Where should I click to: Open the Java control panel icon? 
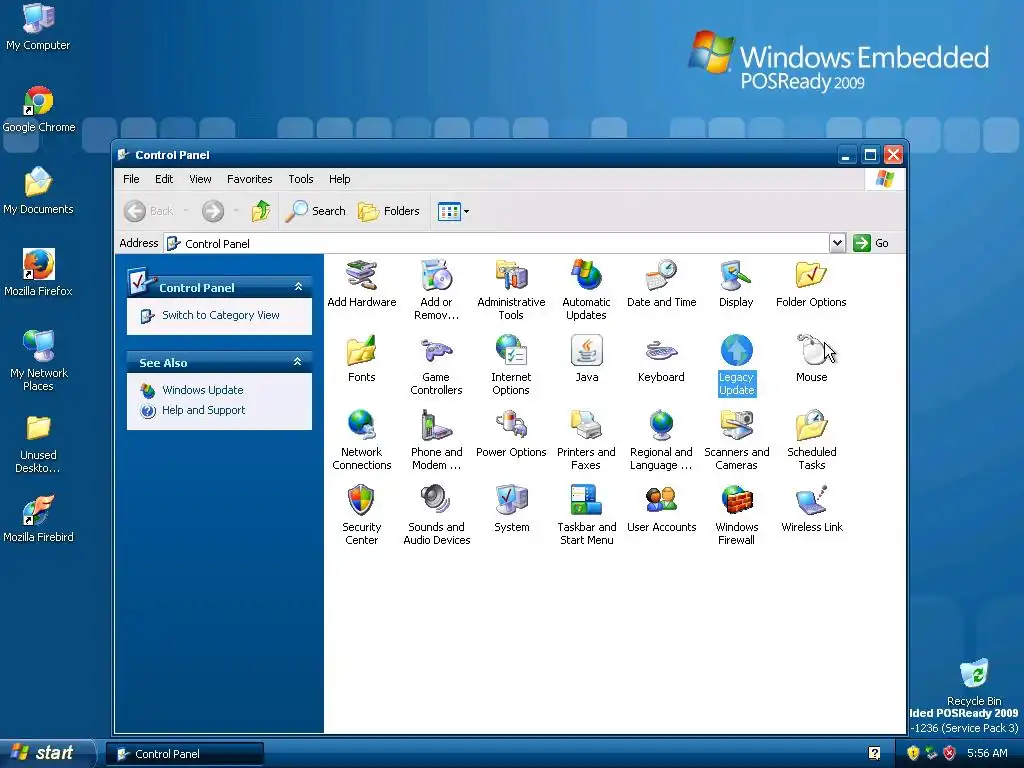586,359
